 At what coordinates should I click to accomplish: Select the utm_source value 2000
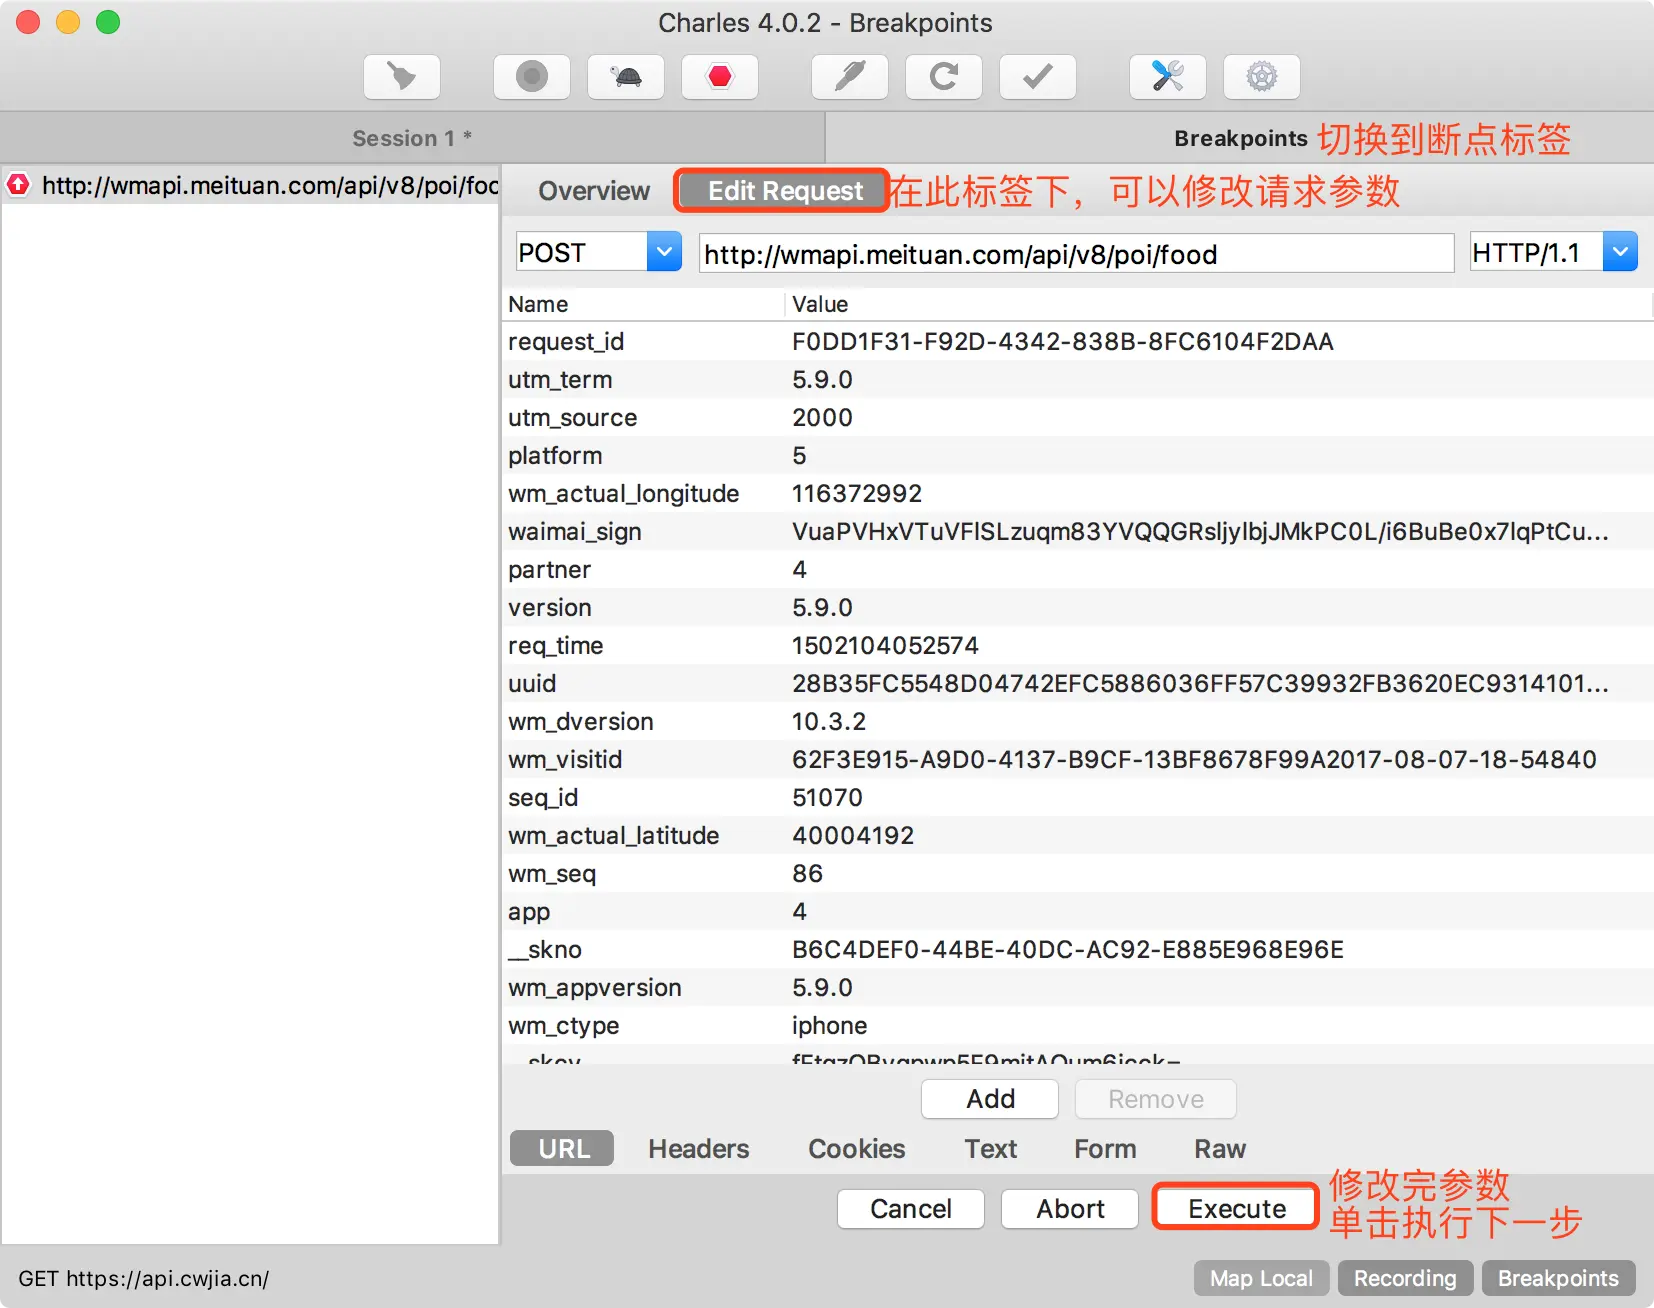point(822,418)
